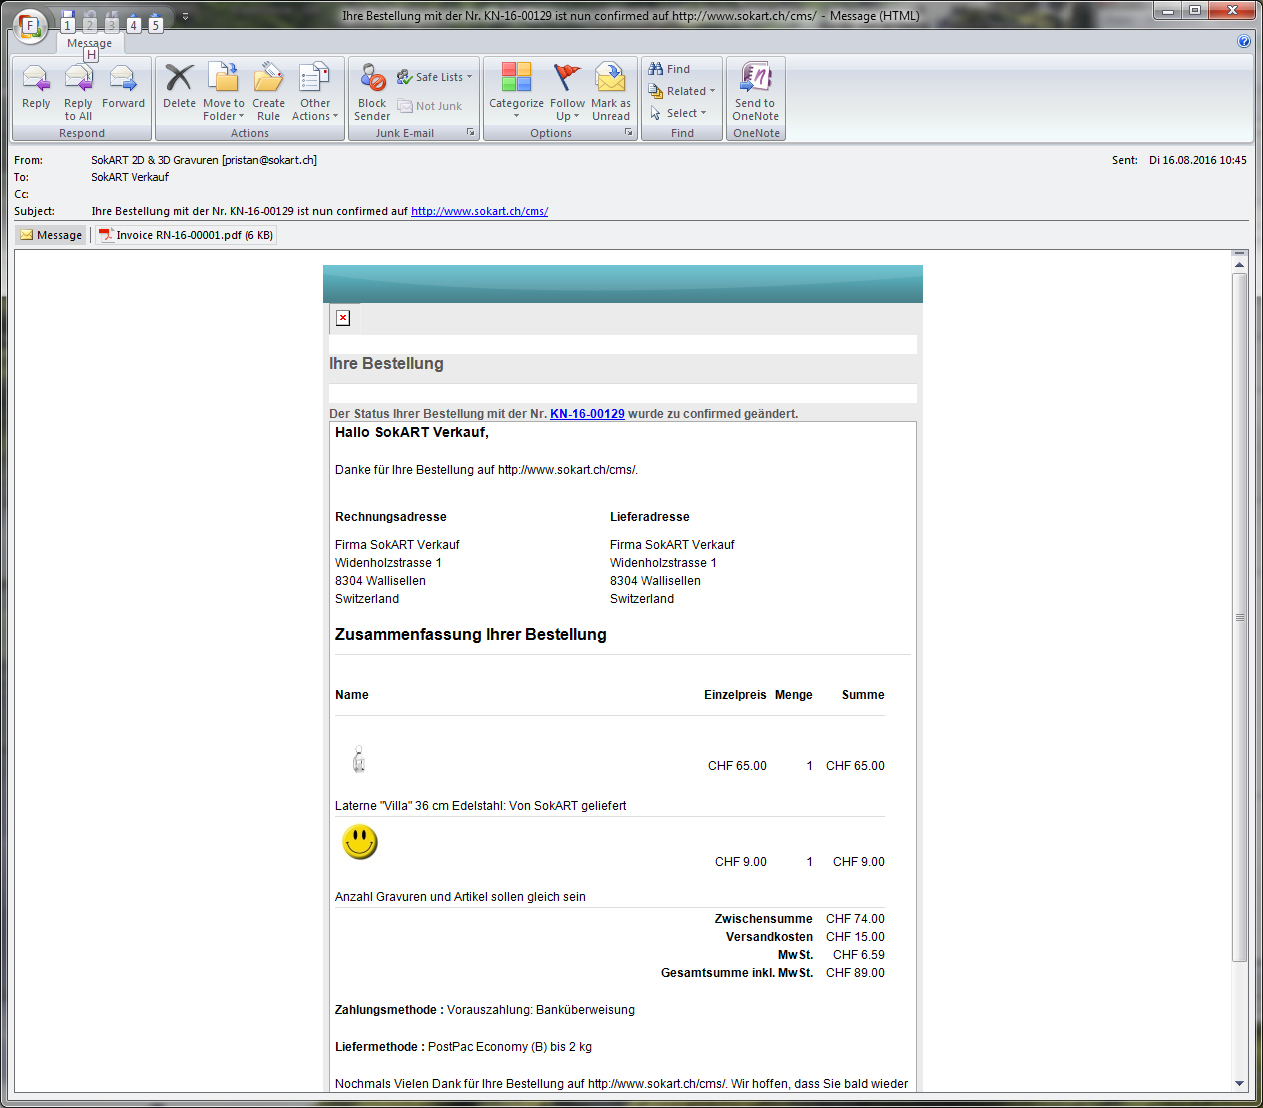Click the Rechnungsadresse heading
The height and width of the screenshot is (1108, 1263).
point(391,517)
